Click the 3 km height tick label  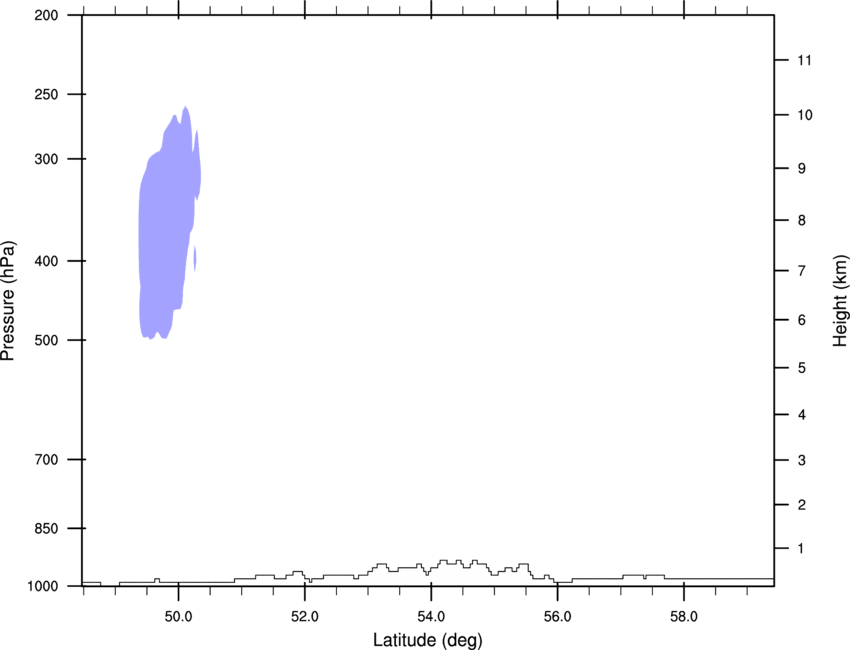pos(802,460)
